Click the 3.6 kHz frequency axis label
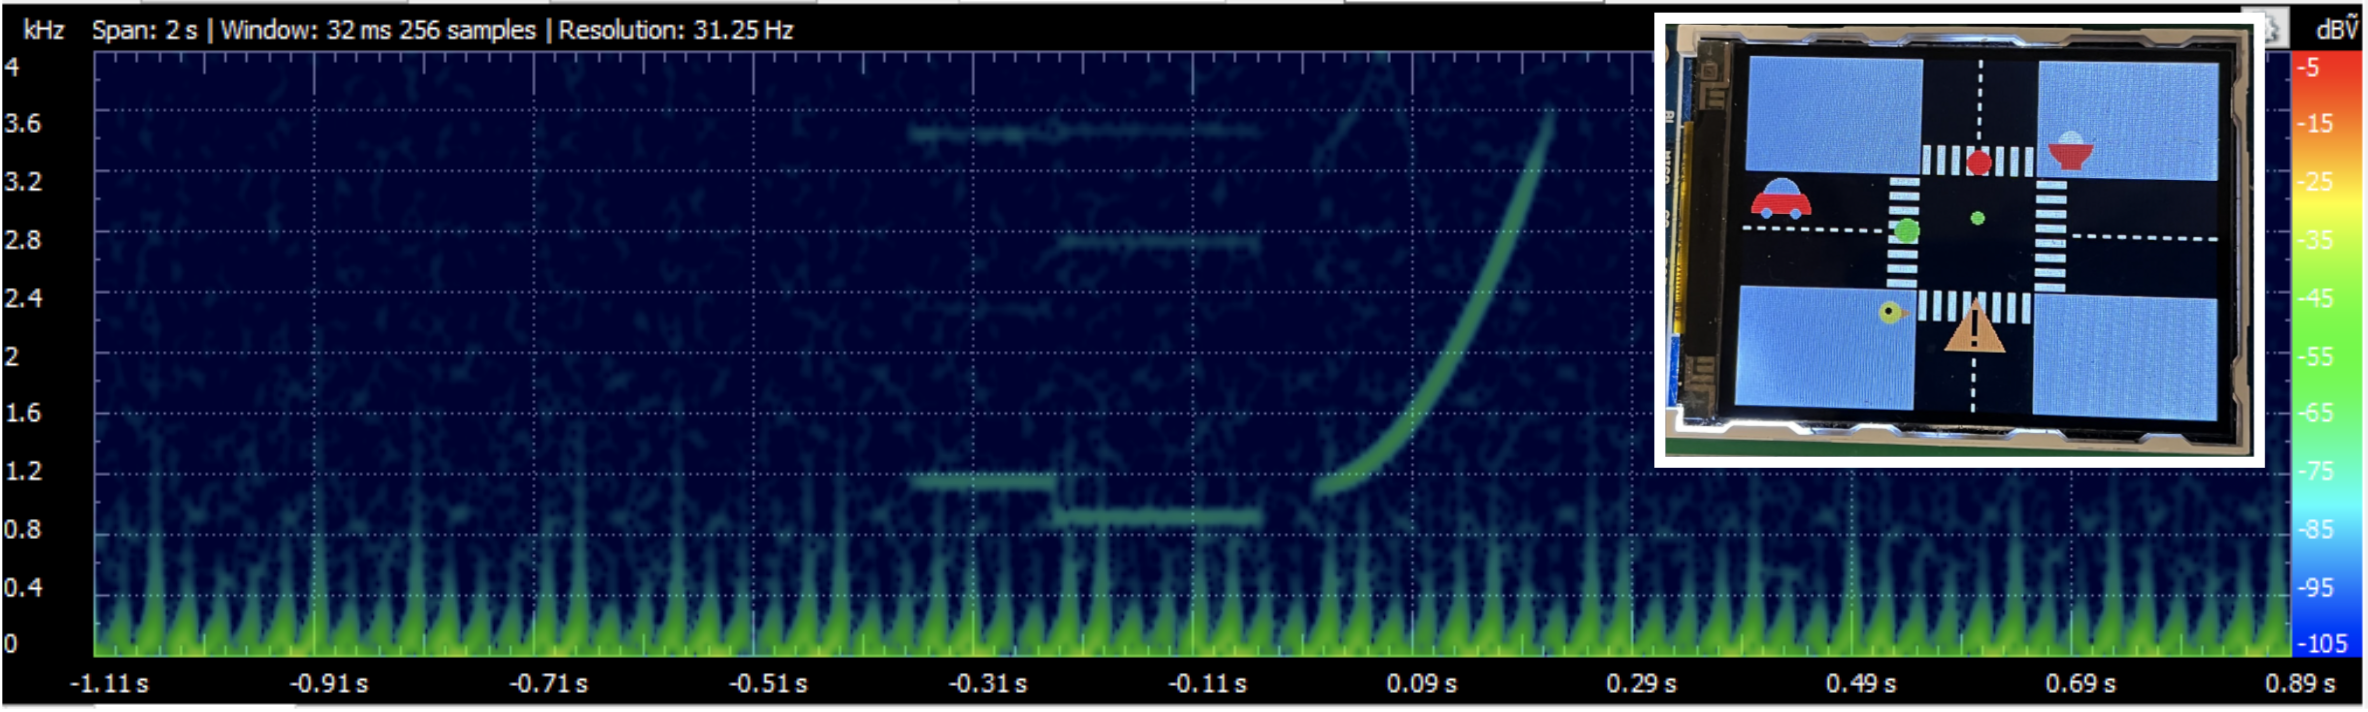2368x712 pixels. coord(23,124)
